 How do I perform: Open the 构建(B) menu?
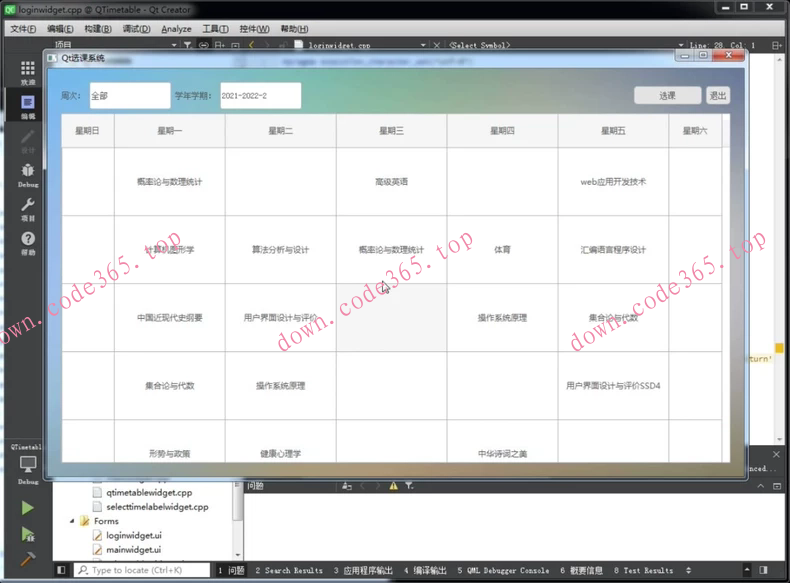(x=98, y=29)
